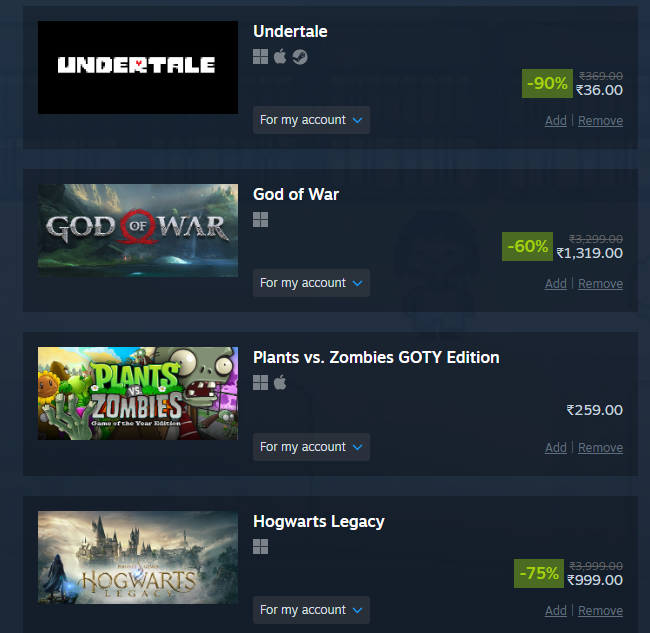Remove Plants vs. Zombies GOTY Edition
Image resolution: width=650 pixels, height=633 pixels.
(x=600, y=448)
